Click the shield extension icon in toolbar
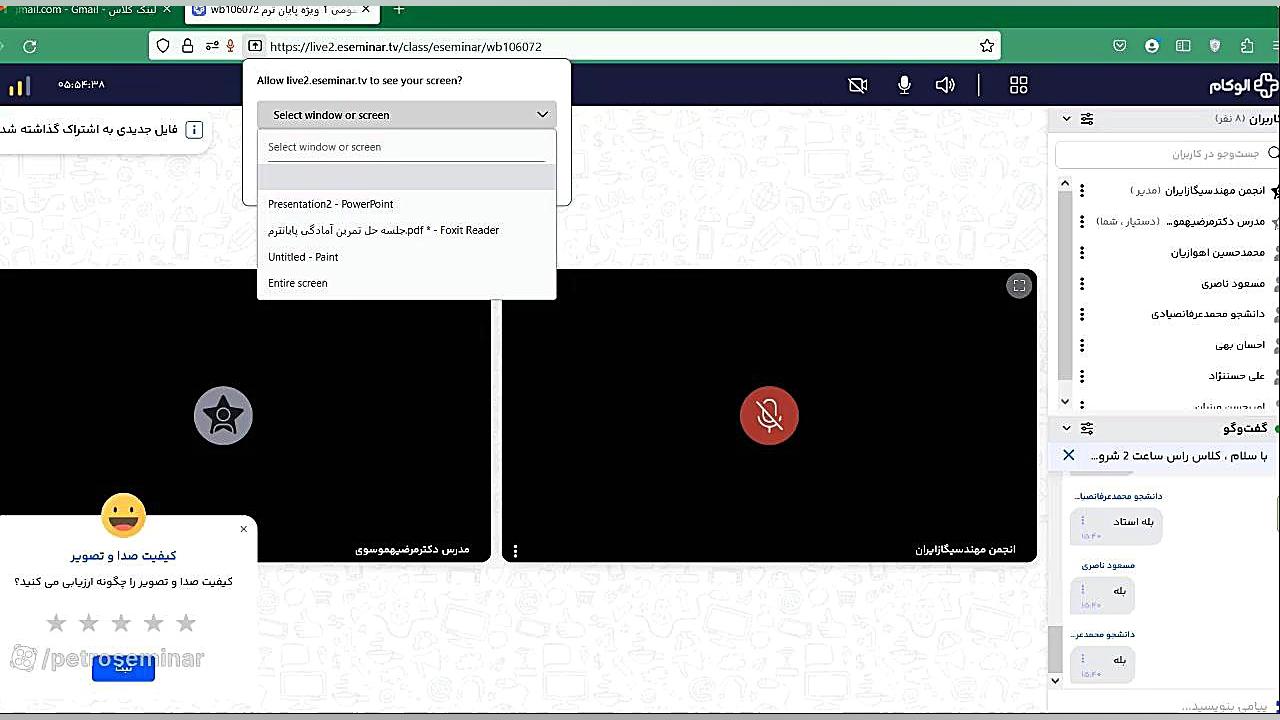1280x720 pixels. click(1215, 46)
